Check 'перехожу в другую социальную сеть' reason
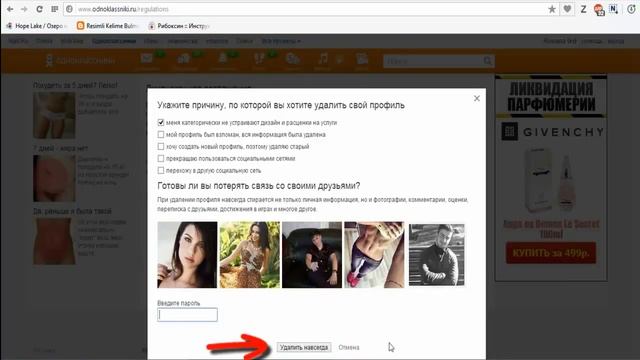The width and height of the screenshot is (640, 360). (x=161, y=170)
